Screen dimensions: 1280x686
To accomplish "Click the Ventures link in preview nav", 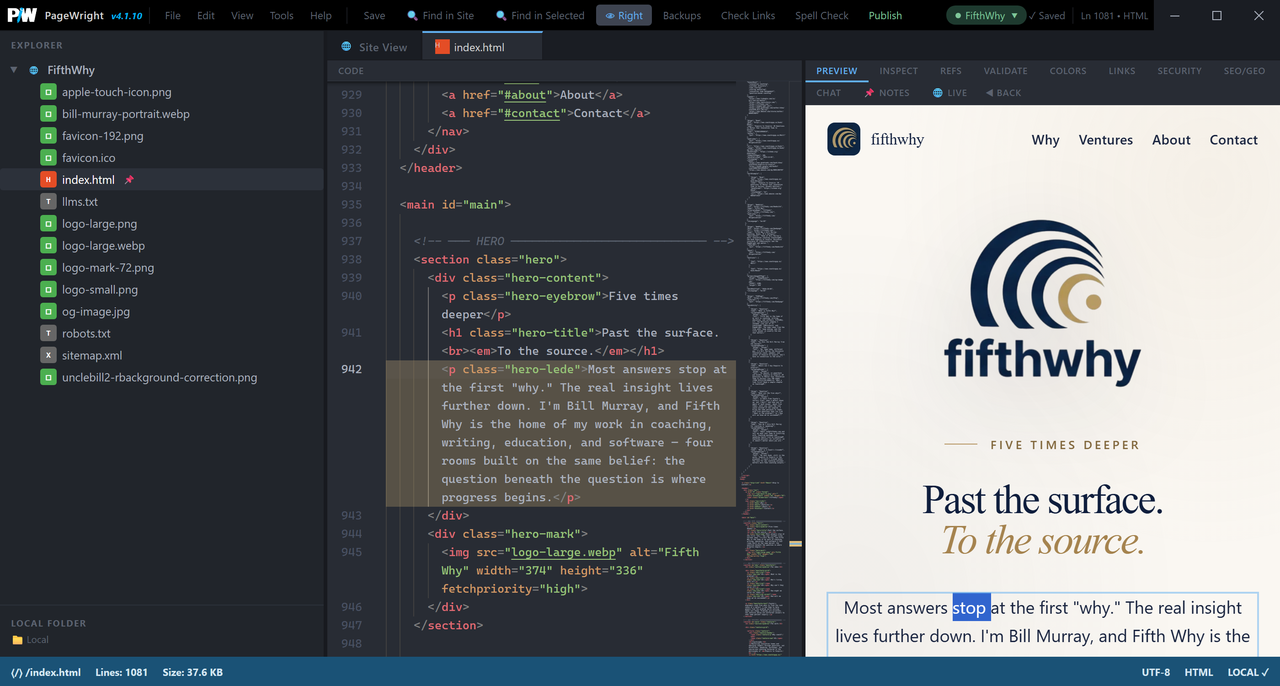I will click(1106, 140).
